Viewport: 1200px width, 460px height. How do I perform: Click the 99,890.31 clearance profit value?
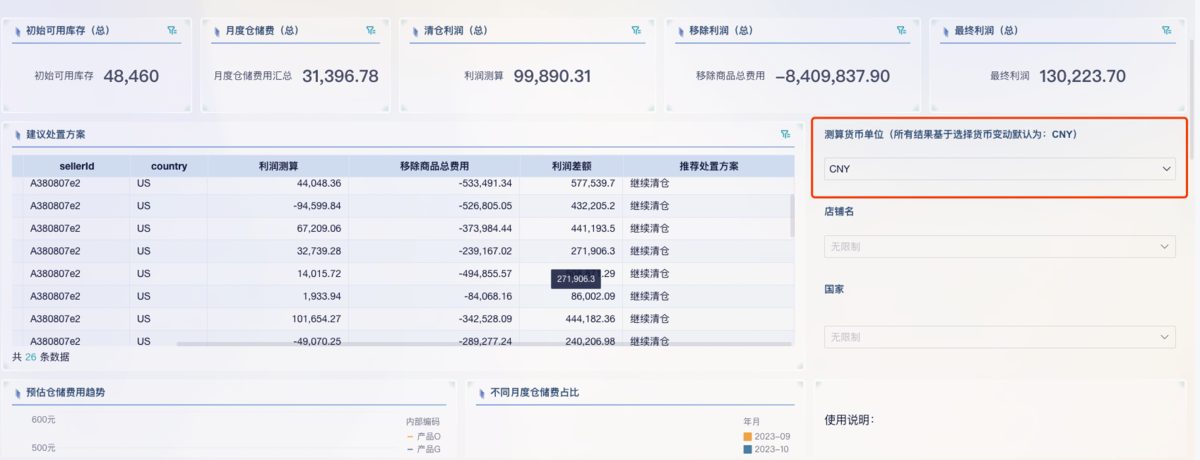pos(552,75)
